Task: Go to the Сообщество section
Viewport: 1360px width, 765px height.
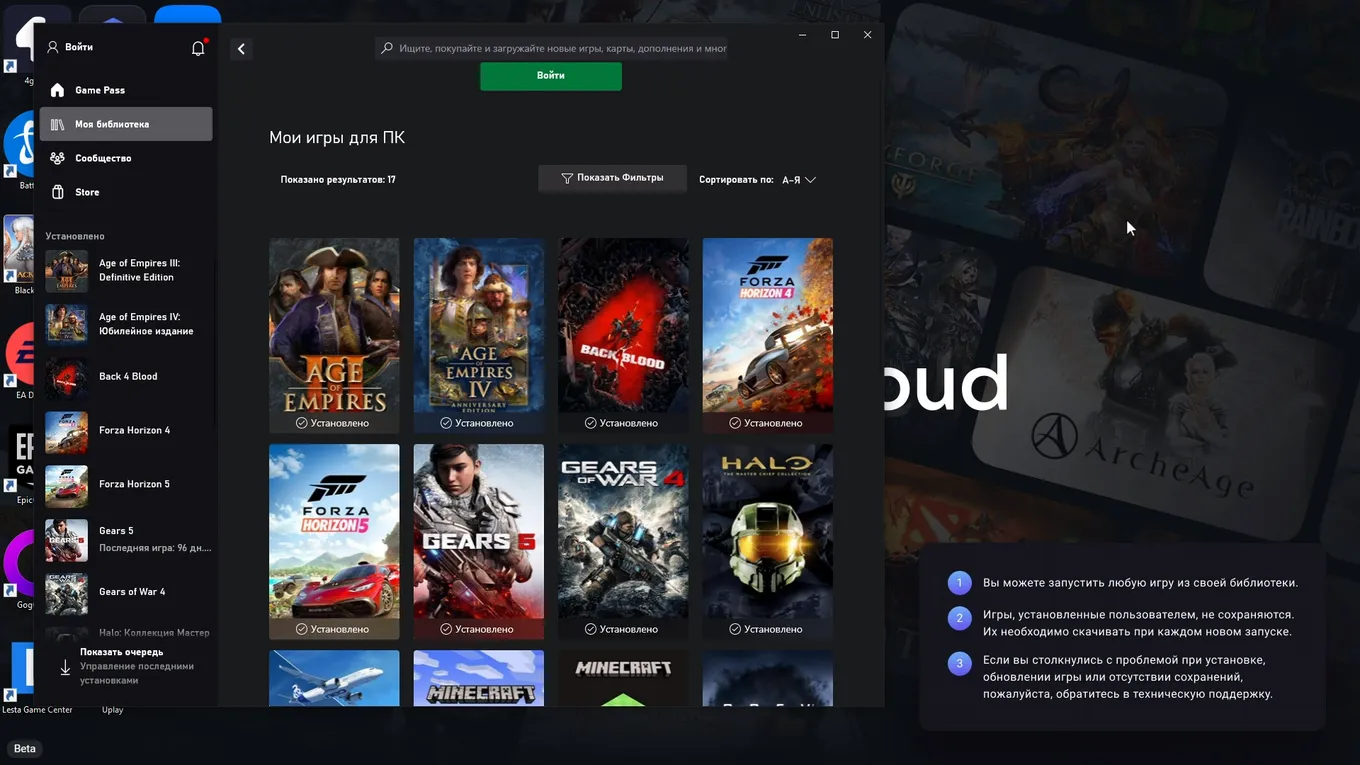Action: [x=126, y=158]
